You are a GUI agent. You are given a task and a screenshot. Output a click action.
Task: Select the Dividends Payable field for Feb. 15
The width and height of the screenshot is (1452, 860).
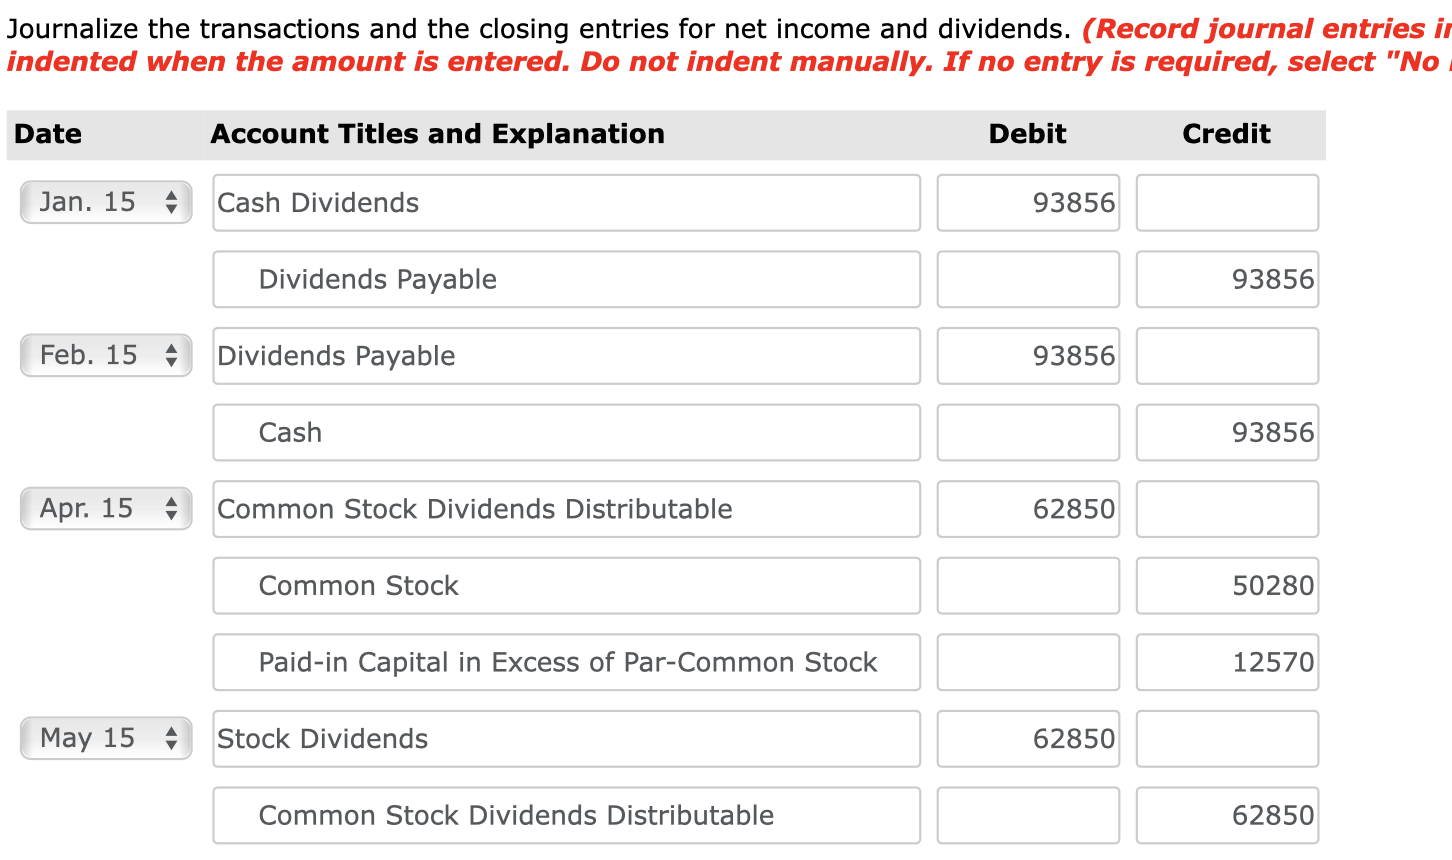(565, 356)
